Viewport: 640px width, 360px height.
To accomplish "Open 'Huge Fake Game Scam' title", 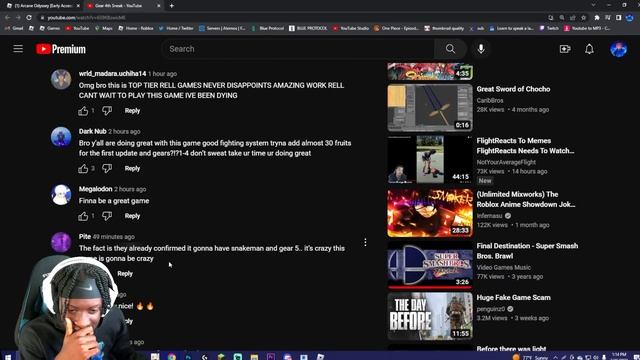I will point(513,298).
